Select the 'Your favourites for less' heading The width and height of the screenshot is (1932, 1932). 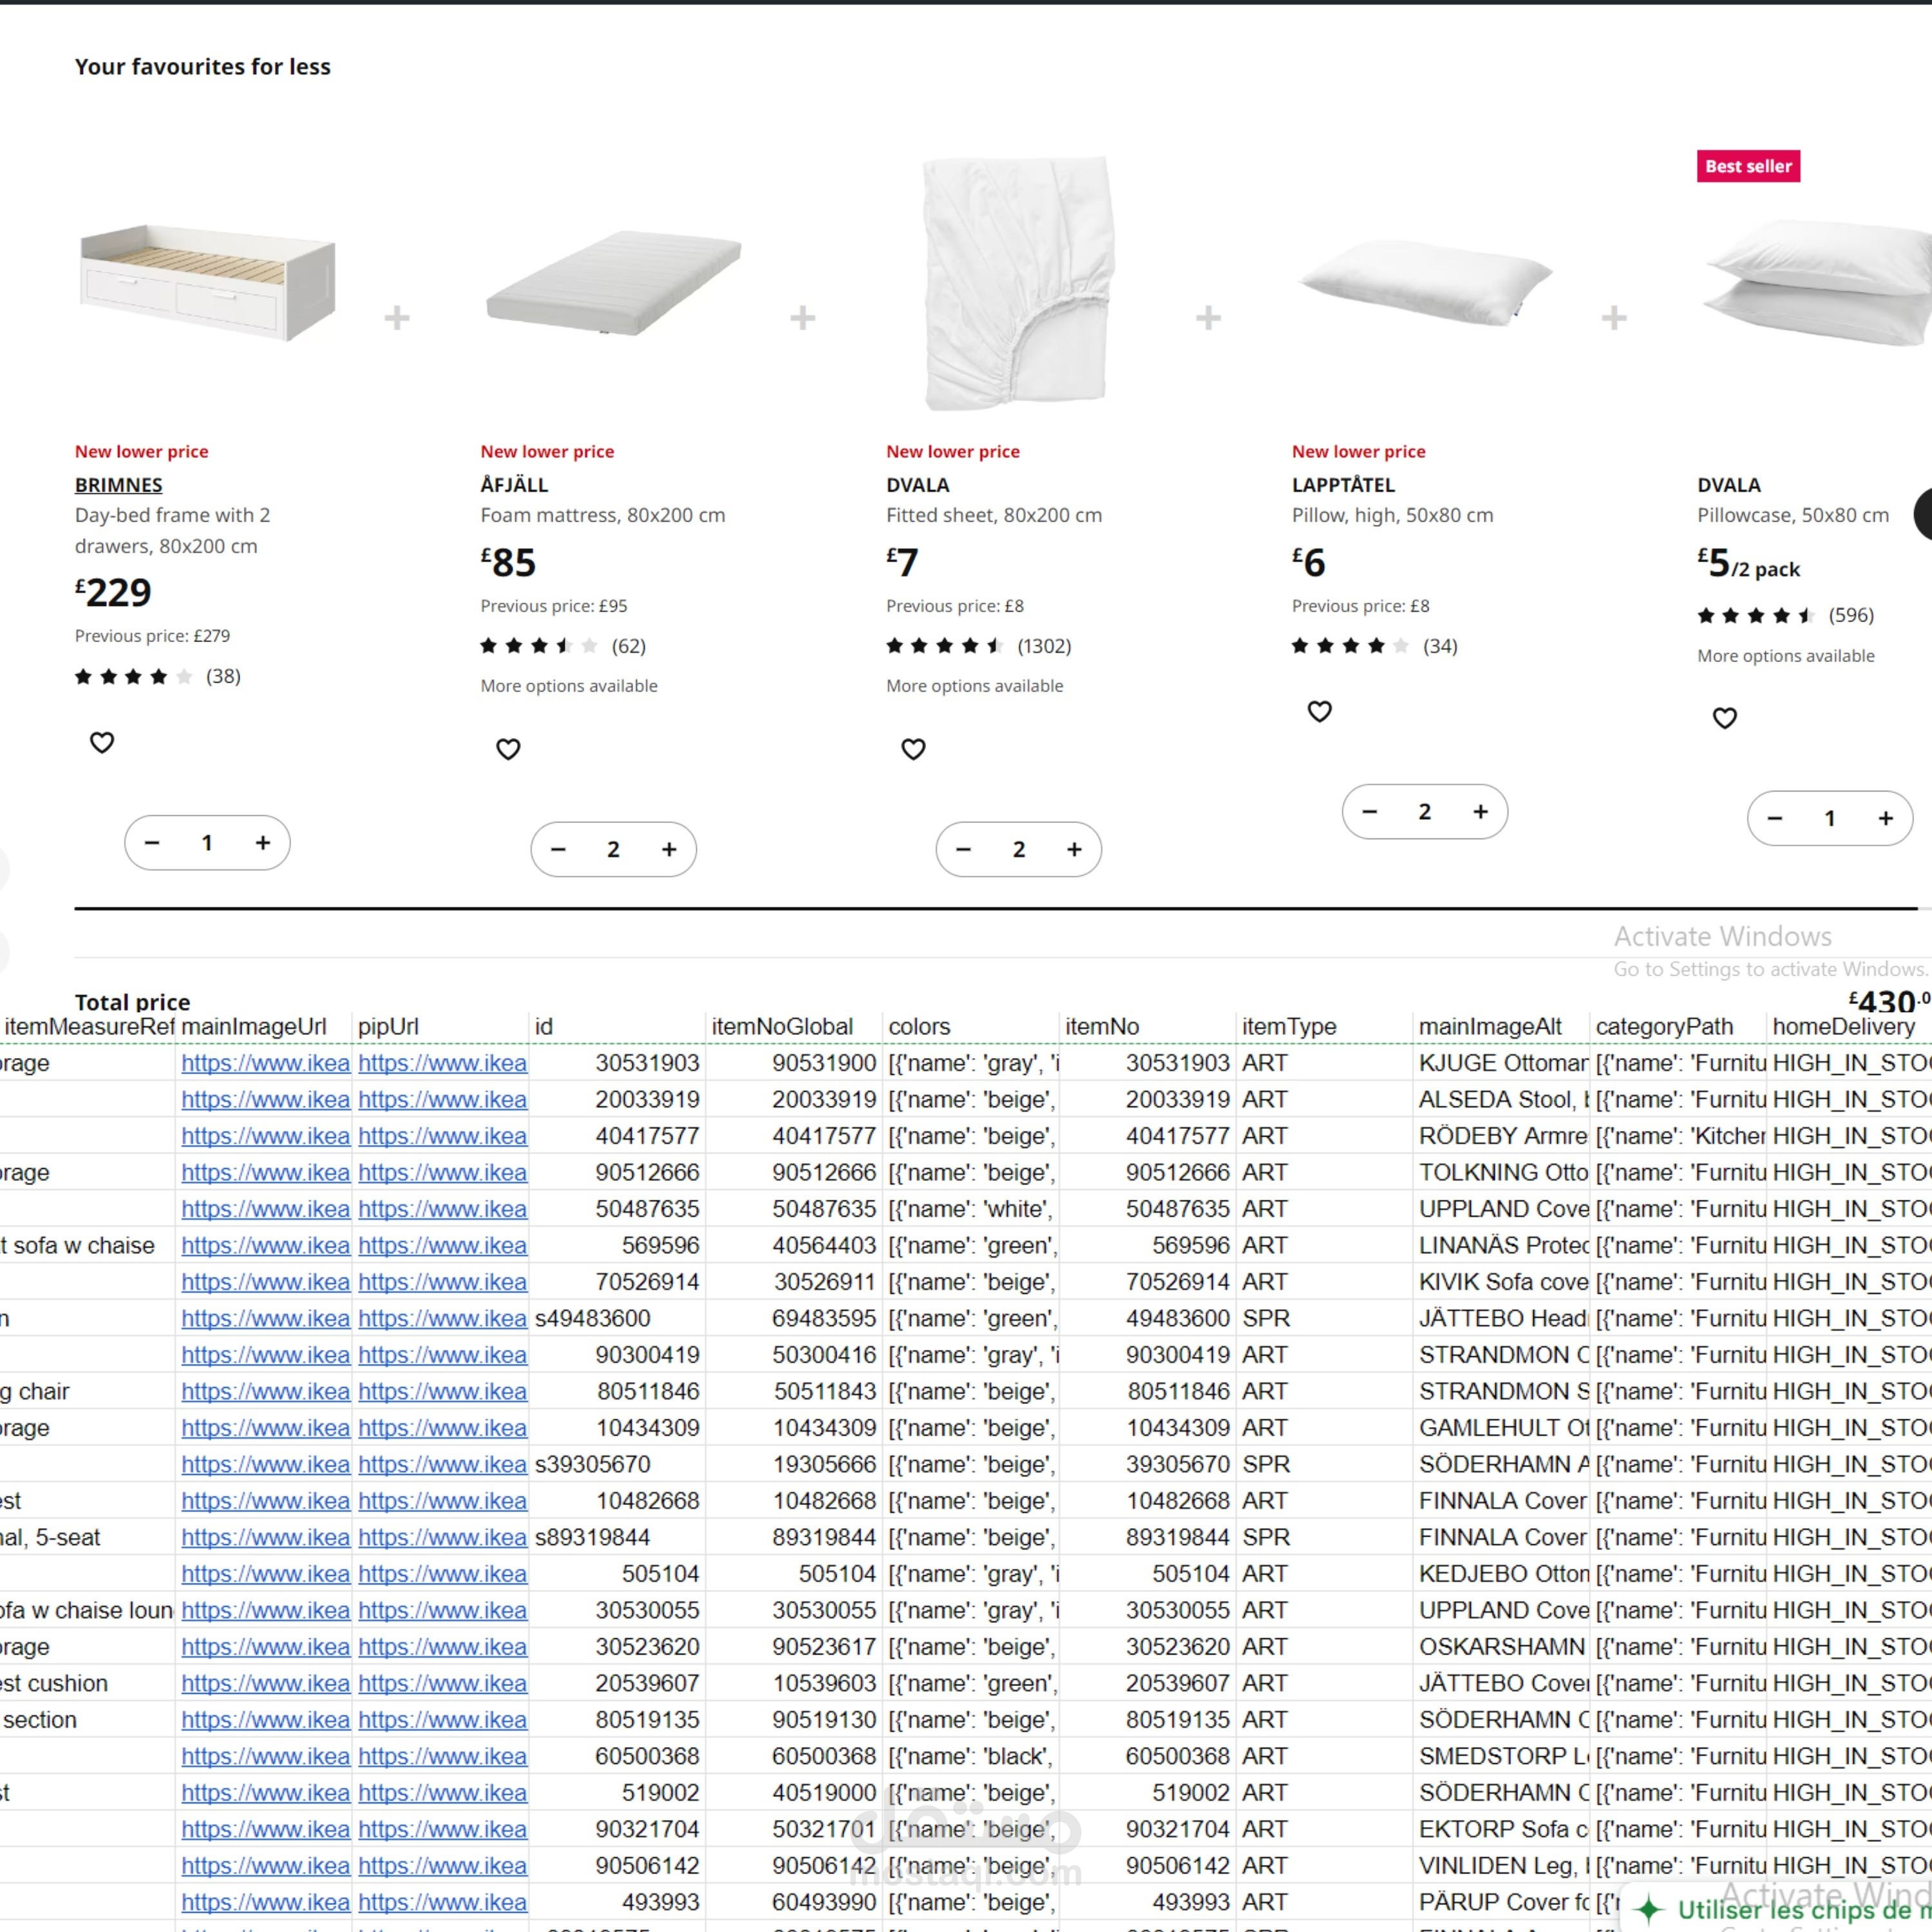(x=203, y=66)
